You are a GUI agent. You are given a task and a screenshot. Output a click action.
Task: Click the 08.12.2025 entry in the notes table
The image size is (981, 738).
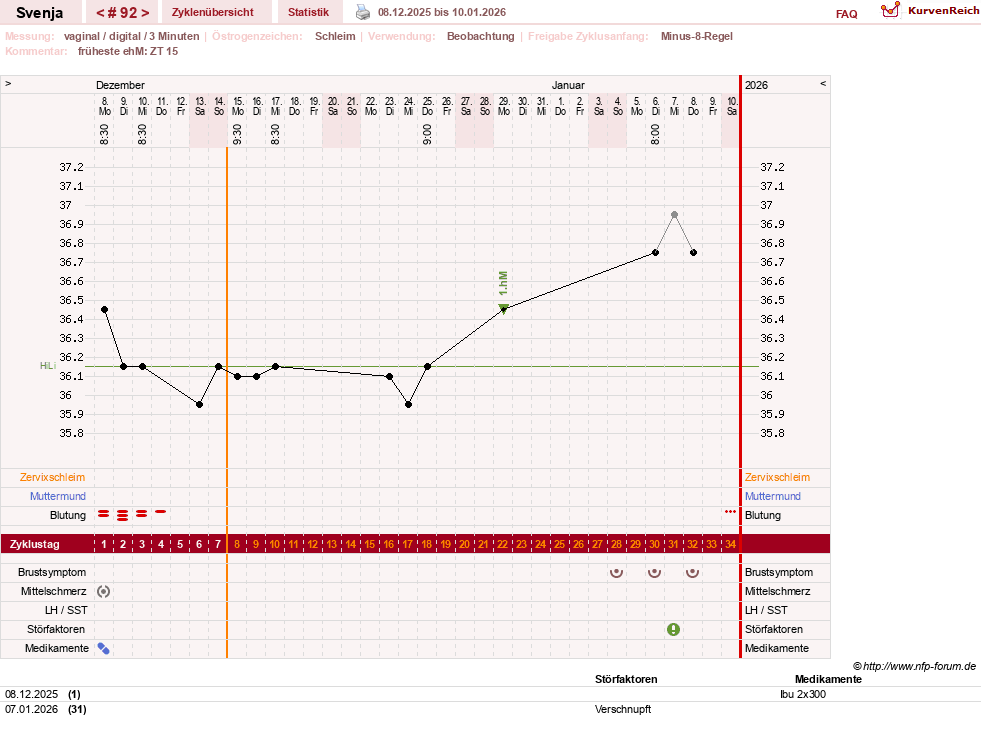click(31, 694)
